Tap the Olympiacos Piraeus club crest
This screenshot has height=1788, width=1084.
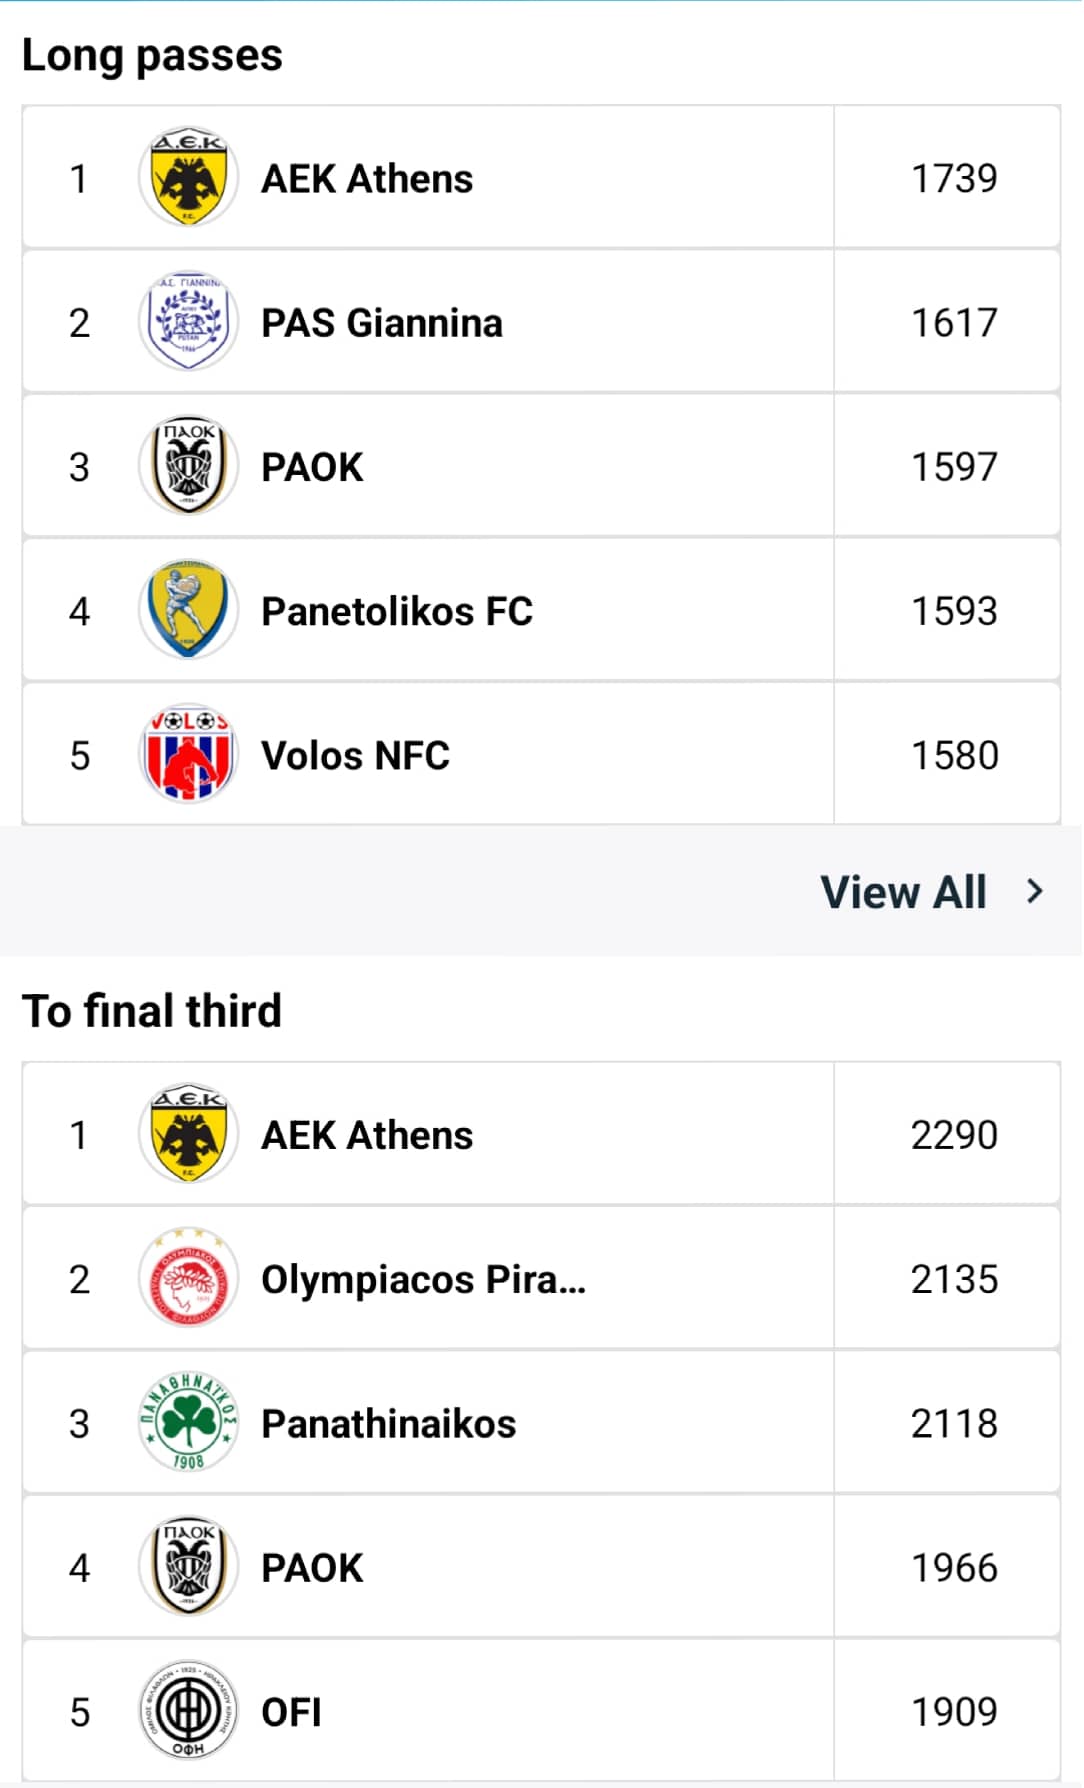[x=188, y=1279]
